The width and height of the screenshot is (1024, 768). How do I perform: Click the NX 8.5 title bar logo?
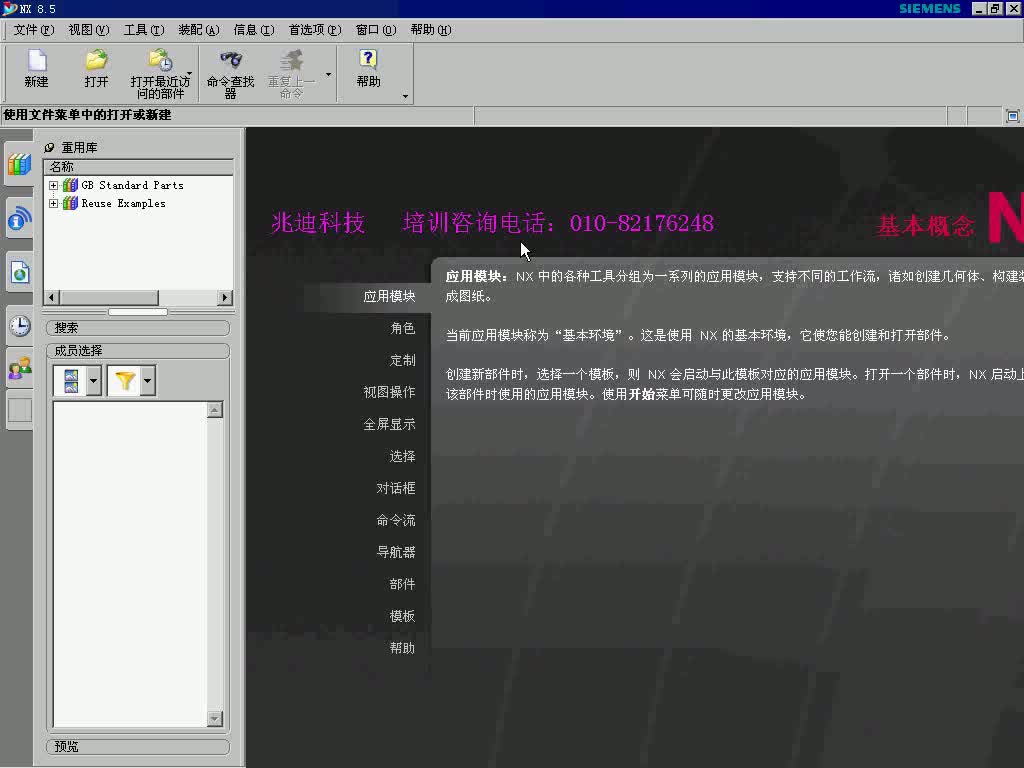(x=10, y=8)
